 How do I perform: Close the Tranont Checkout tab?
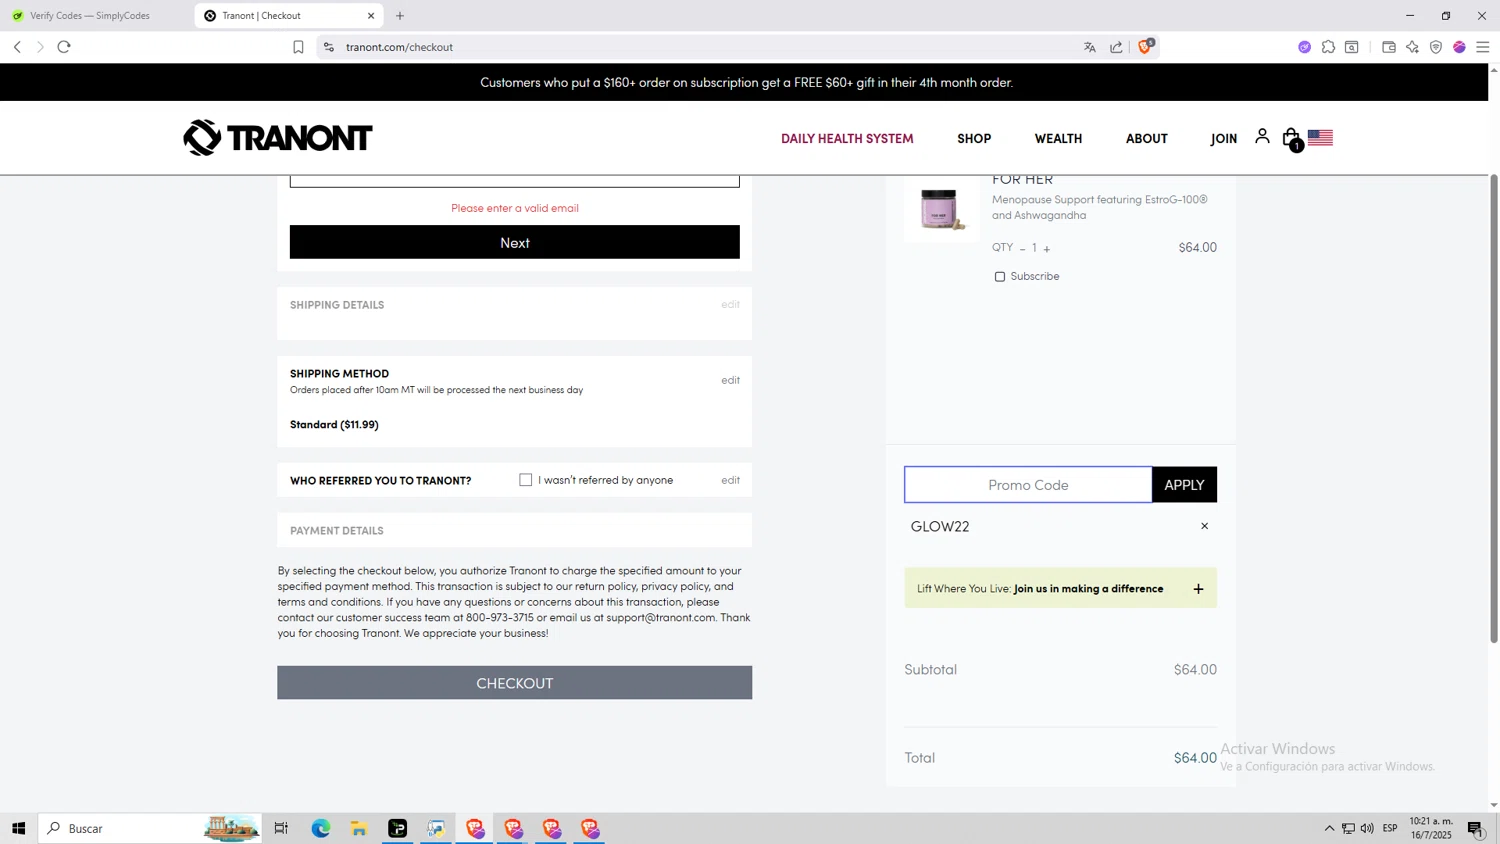pyautogui.click(x=371, y=16)
